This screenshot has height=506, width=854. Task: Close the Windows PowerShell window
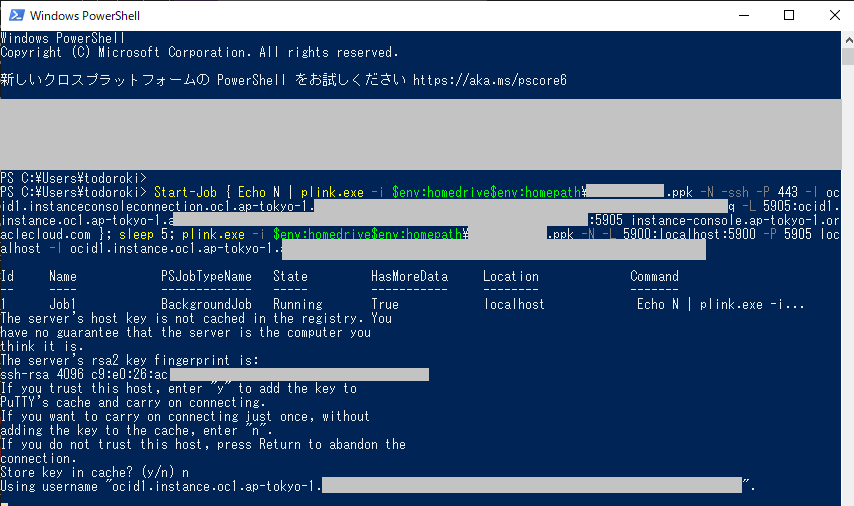(x=834, y=15)
